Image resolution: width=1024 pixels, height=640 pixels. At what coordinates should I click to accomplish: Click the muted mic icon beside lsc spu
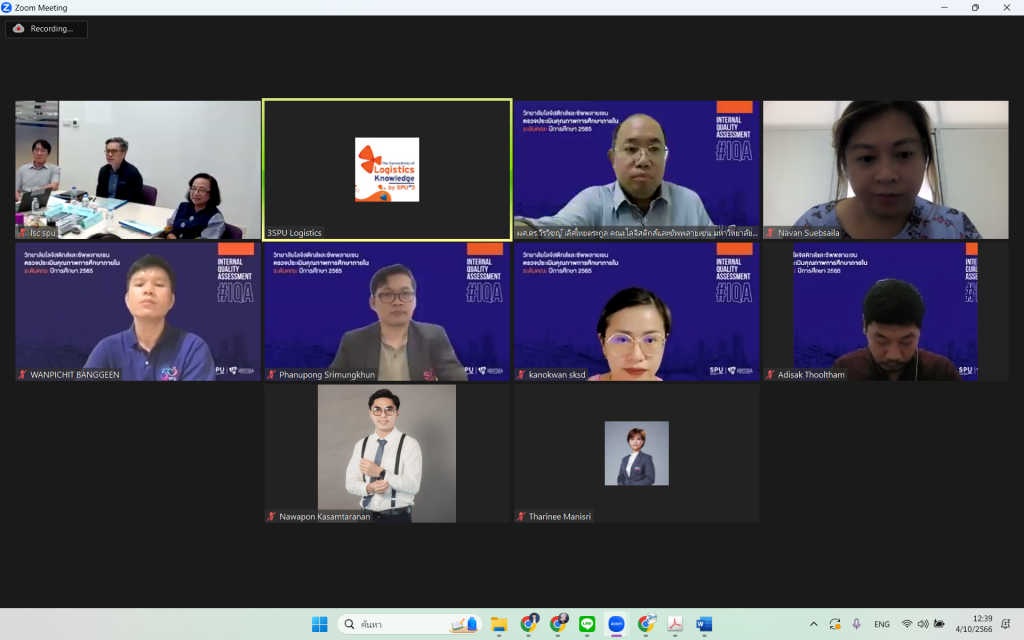[23, 232]
